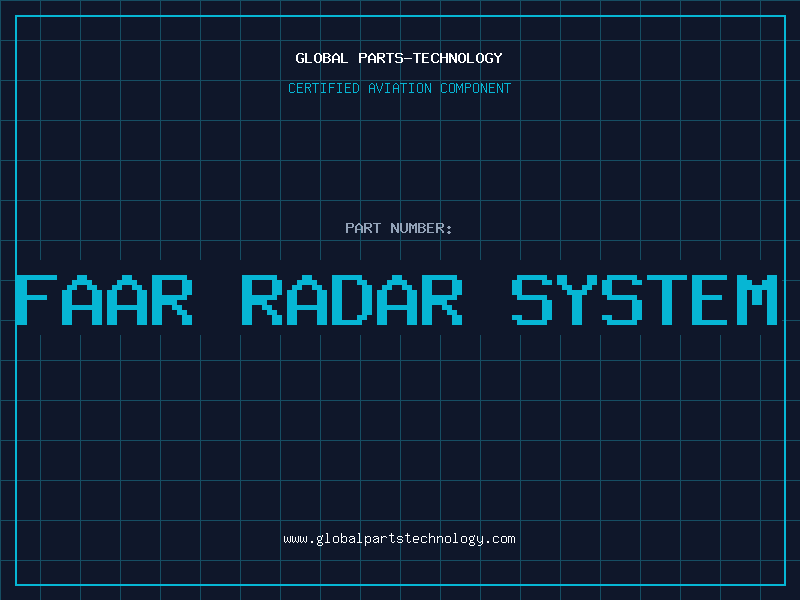Click the 'CERTIFIED AVIATION COMPONENT' subtitle
This screenshot has height=600, width=800.
[x=399, y=88]
